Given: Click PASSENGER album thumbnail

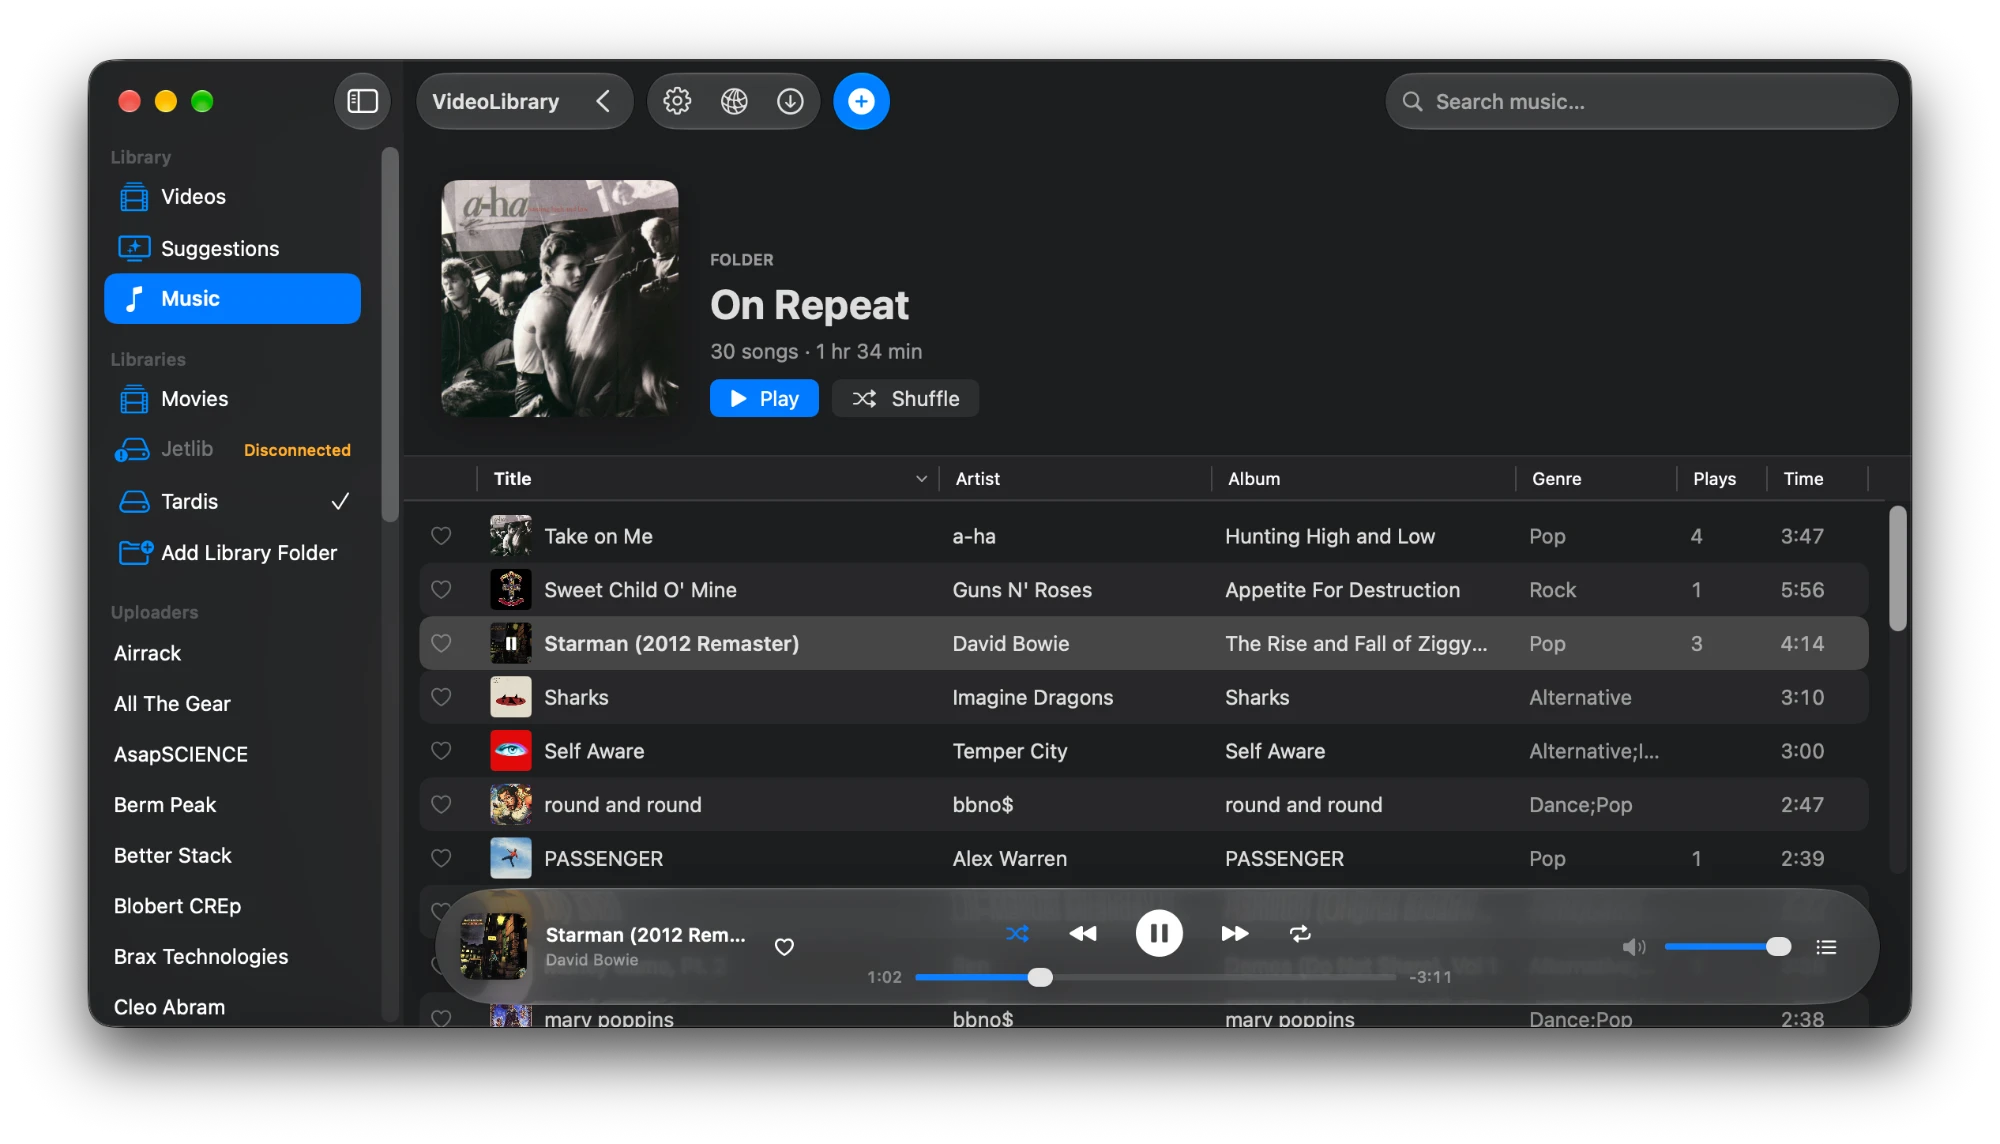Looking at the screenshot, I should tap(511, 858).
